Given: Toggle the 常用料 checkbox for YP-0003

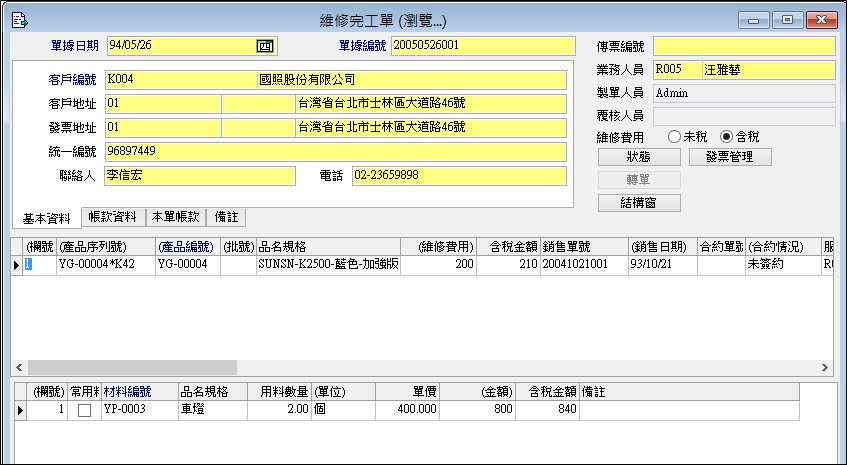Looking at the screenshot, I should pos(84,410).
